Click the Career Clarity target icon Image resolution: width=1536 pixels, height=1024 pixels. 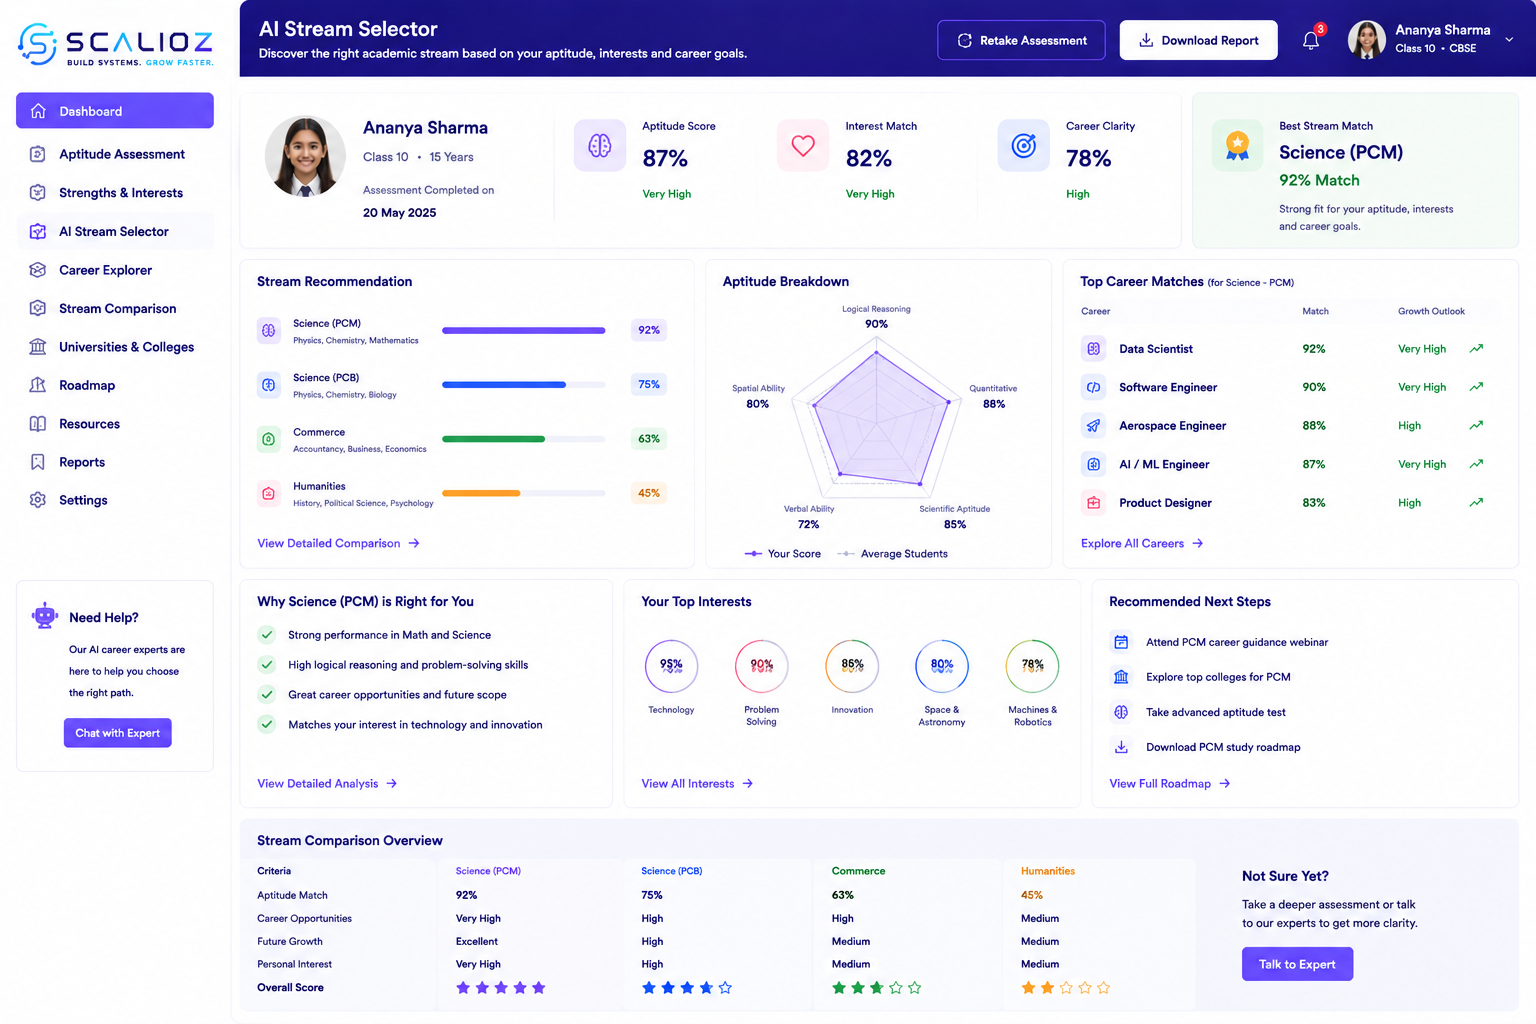[x=1024, y=145]
